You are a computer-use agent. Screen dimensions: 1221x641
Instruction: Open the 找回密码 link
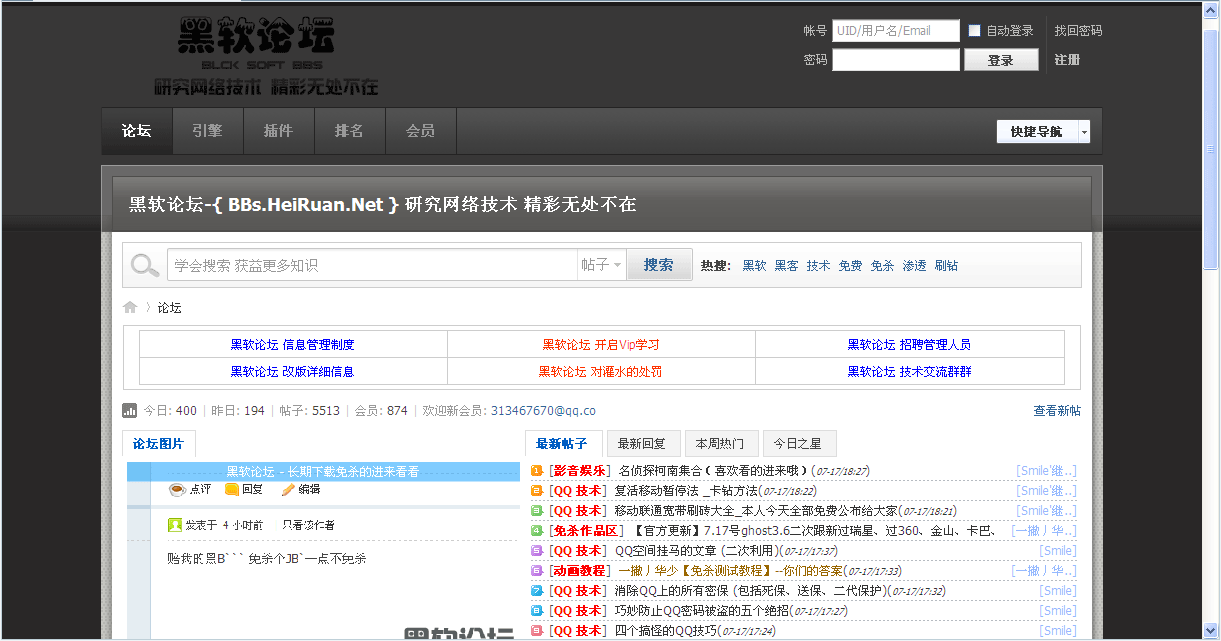click(x=1078, y=31)
